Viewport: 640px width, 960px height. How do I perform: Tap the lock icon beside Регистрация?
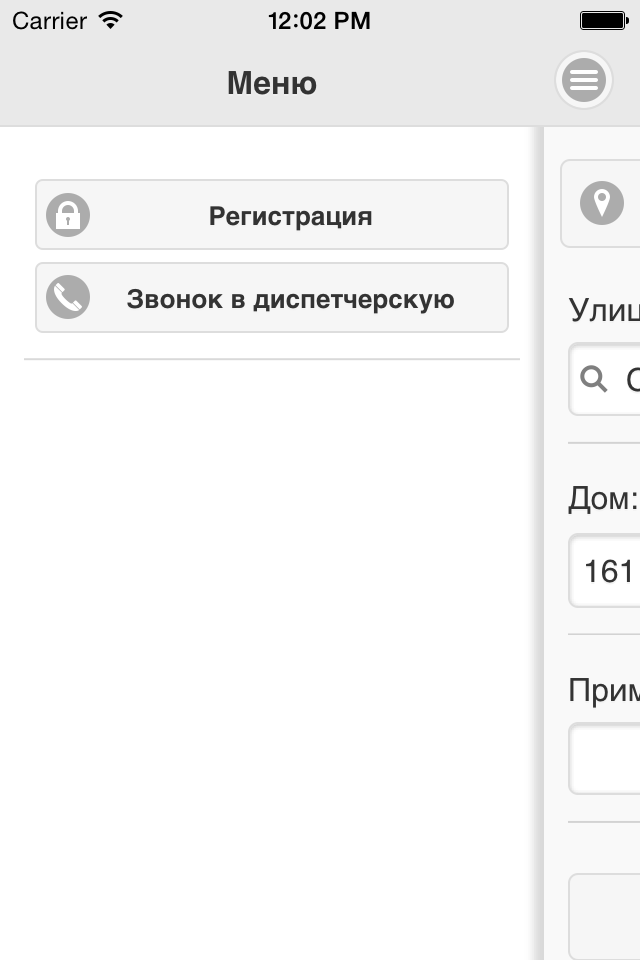68,215
